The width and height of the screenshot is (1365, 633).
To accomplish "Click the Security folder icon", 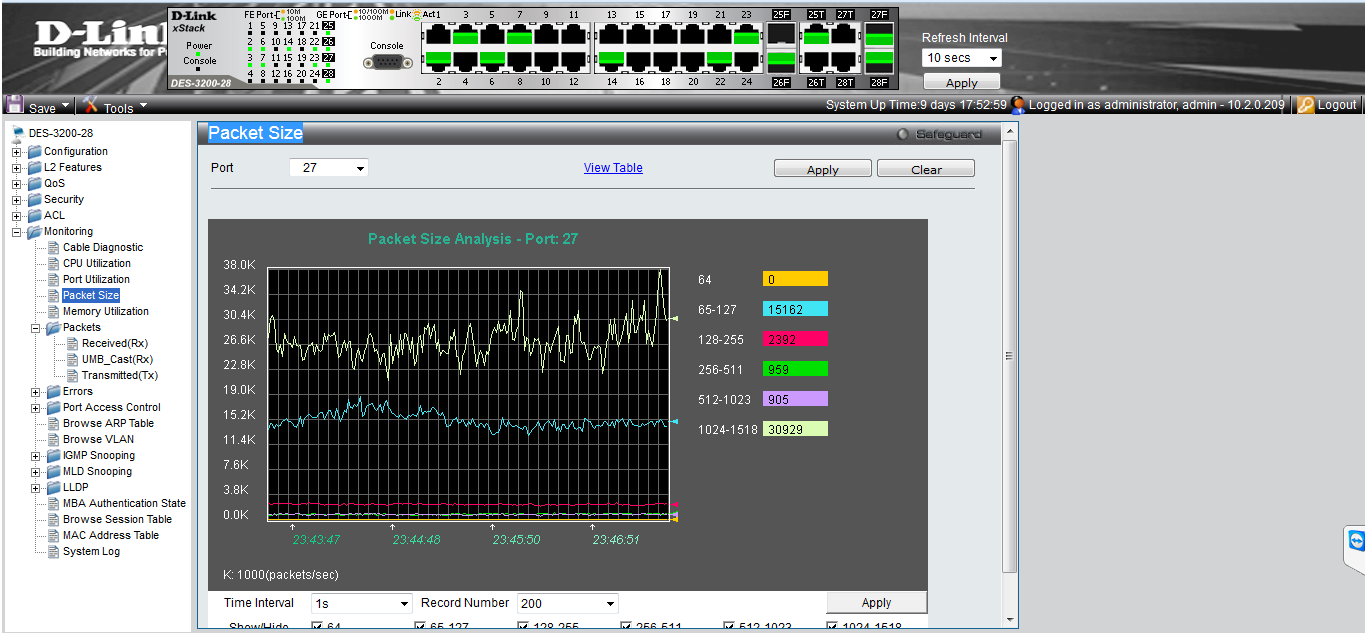I will coord(35,199).
